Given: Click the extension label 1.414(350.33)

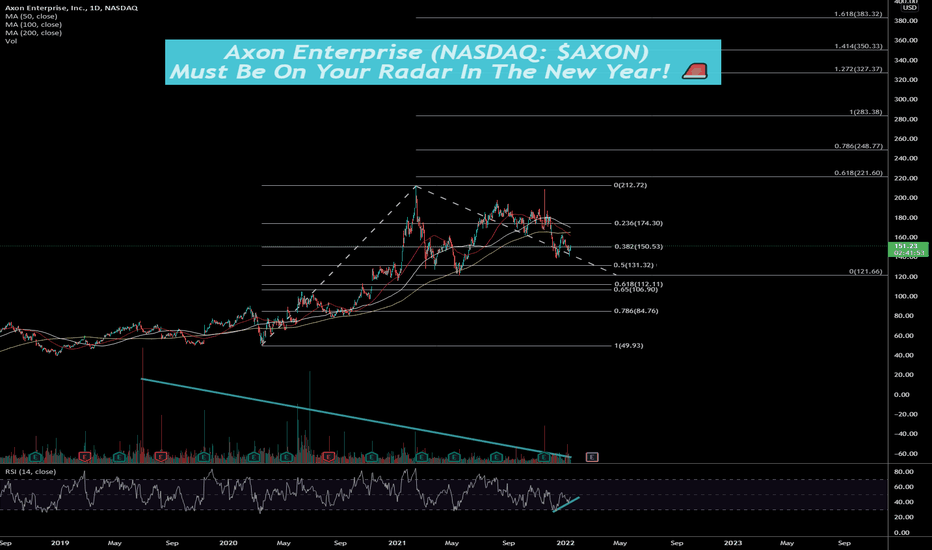Looking at the screenshot, I should click(858, 46).
